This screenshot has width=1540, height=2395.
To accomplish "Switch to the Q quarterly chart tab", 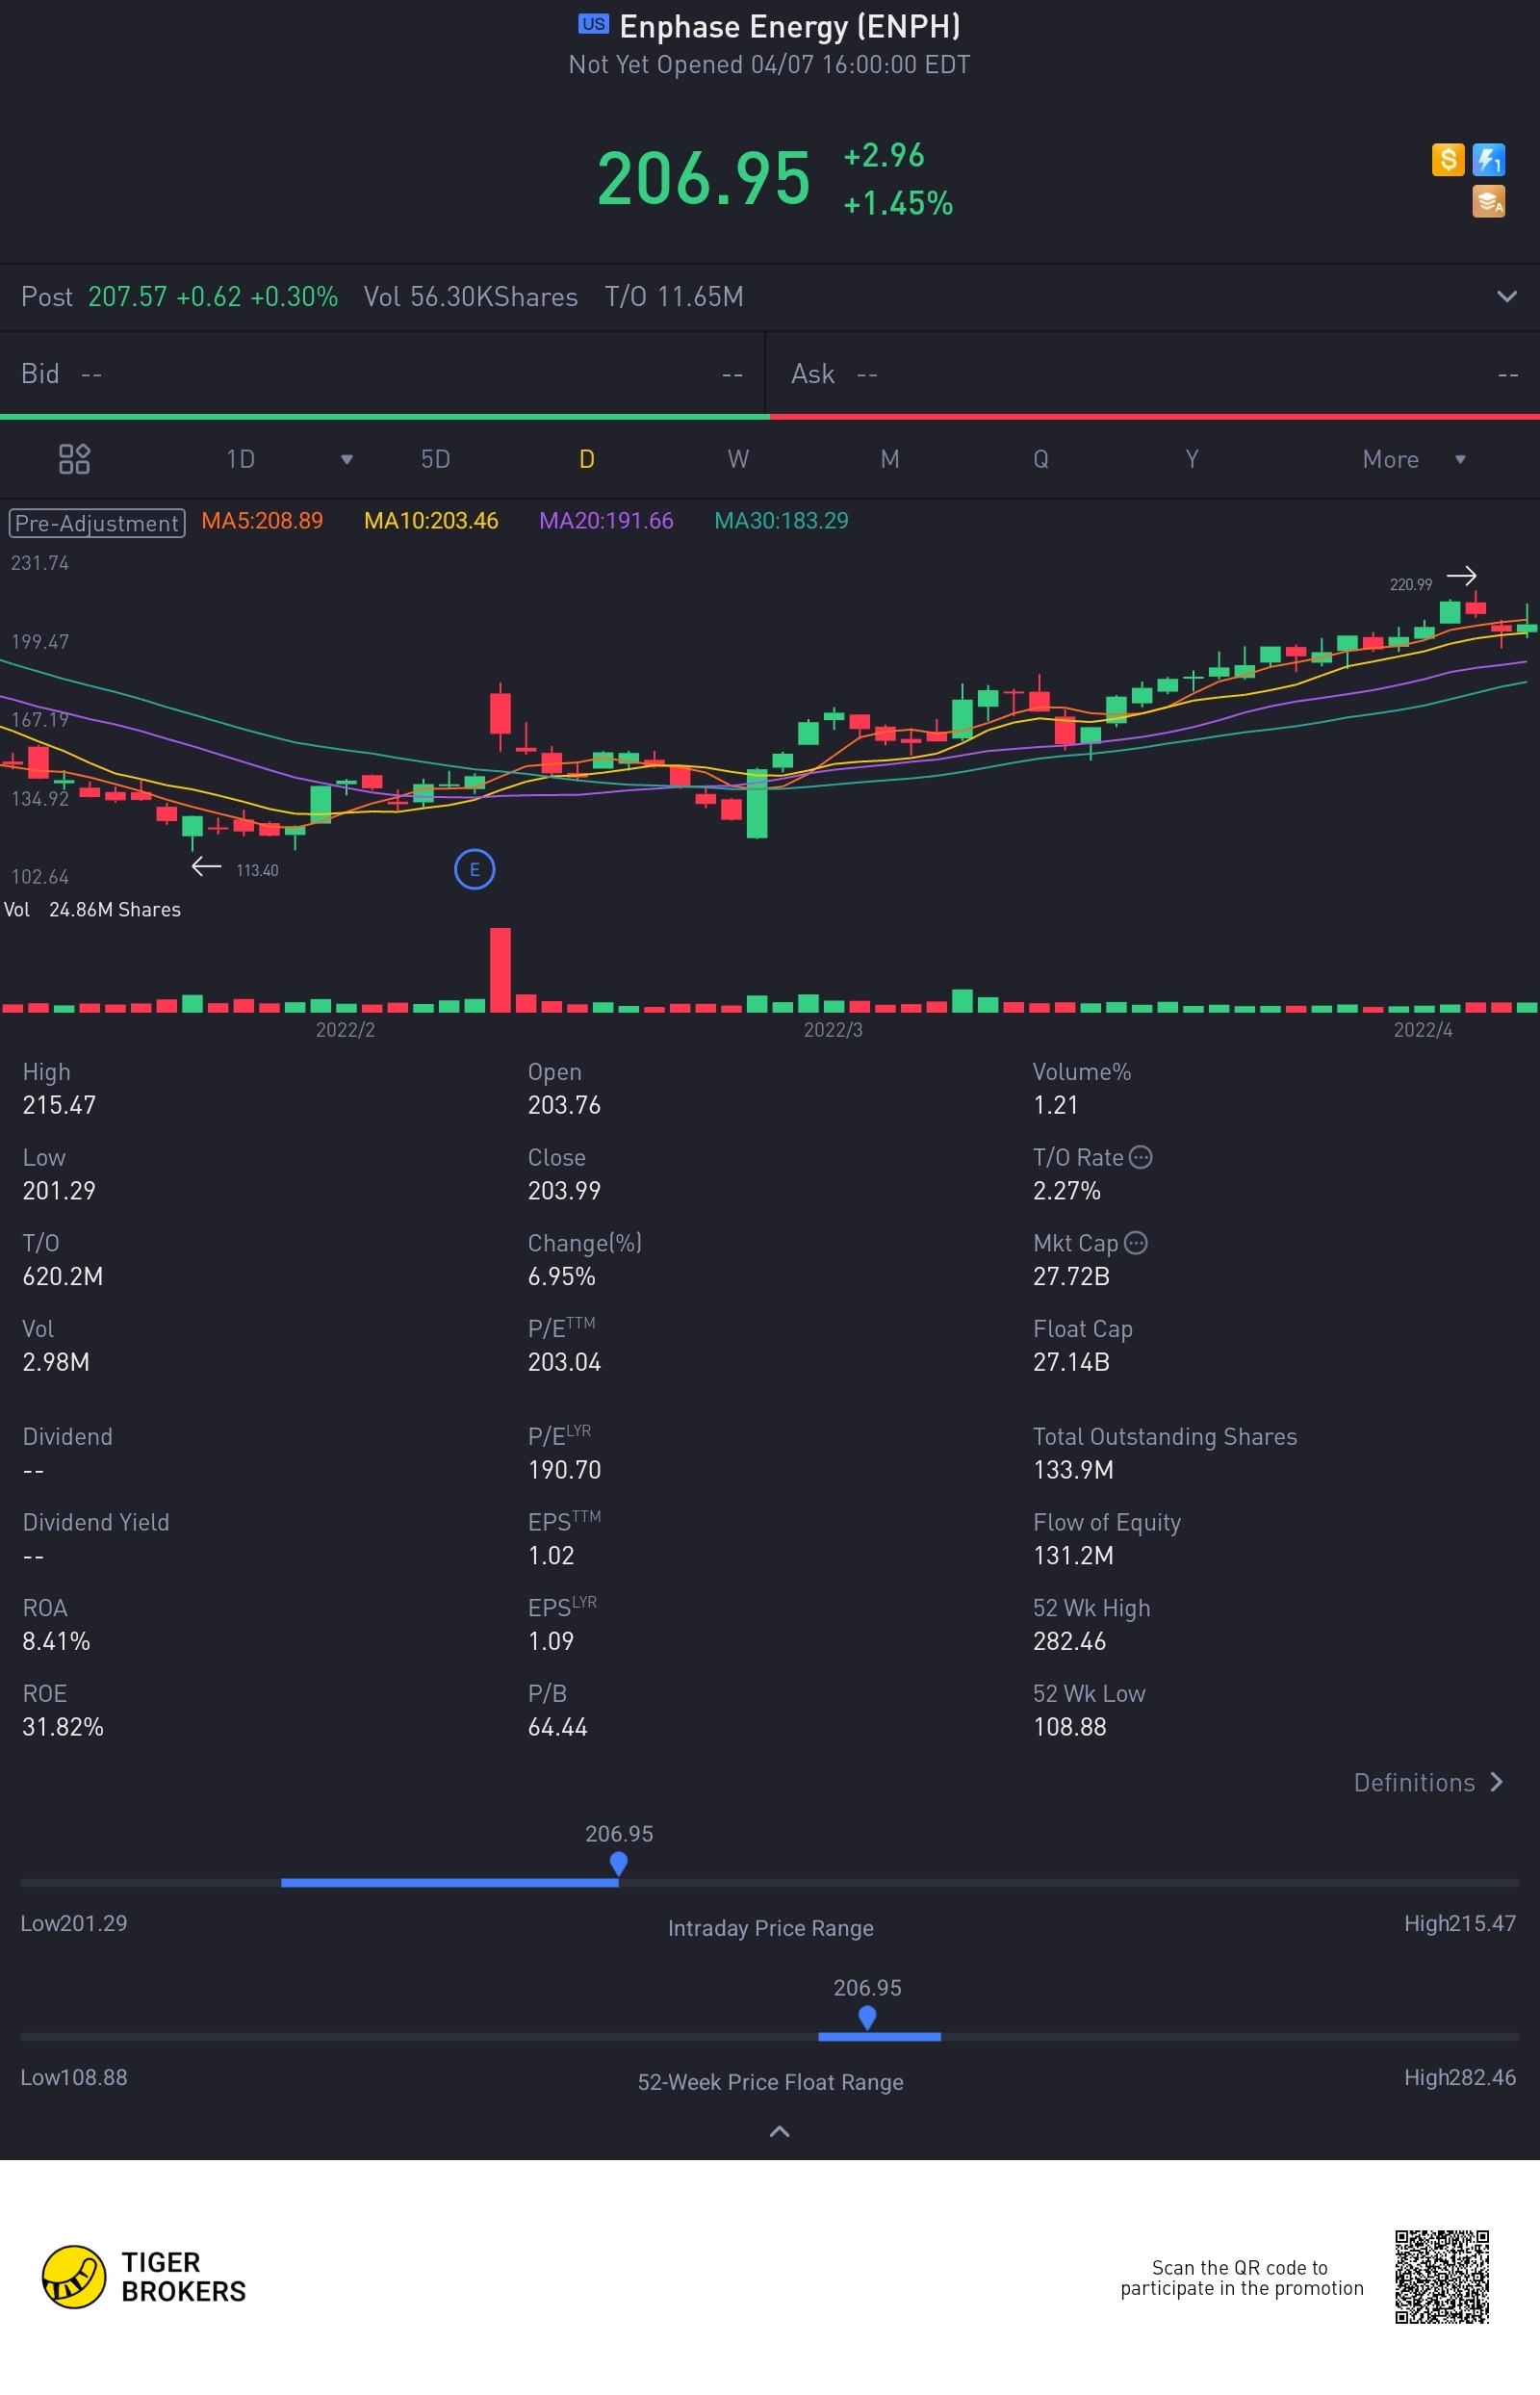I will click(x=1041, y=459).
